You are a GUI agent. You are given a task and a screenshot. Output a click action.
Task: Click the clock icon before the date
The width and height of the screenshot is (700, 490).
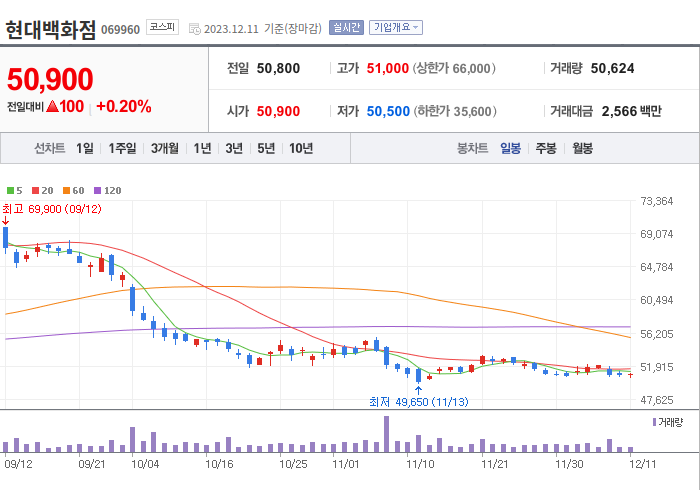pos(195,29)
